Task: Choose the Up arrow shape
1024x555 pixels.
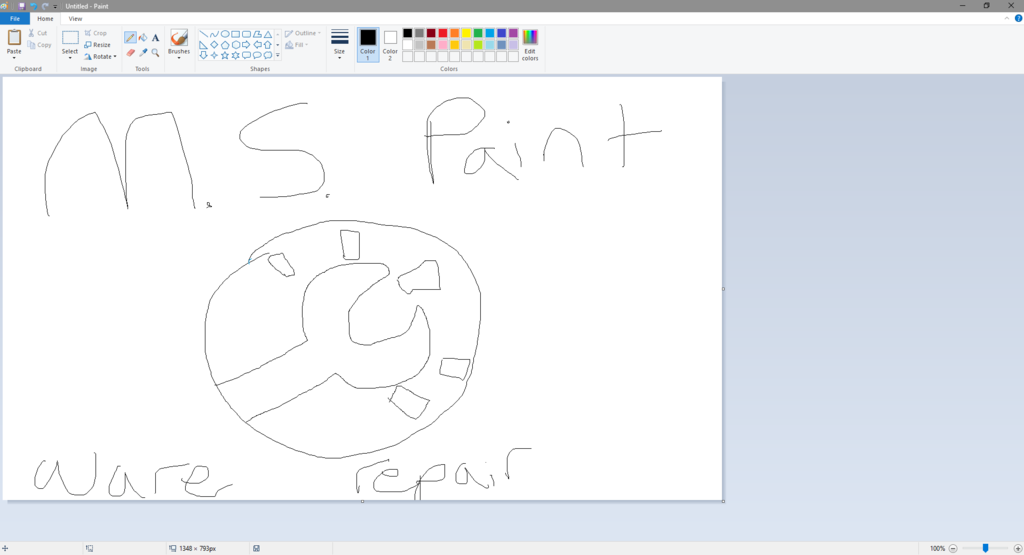Action: coord(268,45)
